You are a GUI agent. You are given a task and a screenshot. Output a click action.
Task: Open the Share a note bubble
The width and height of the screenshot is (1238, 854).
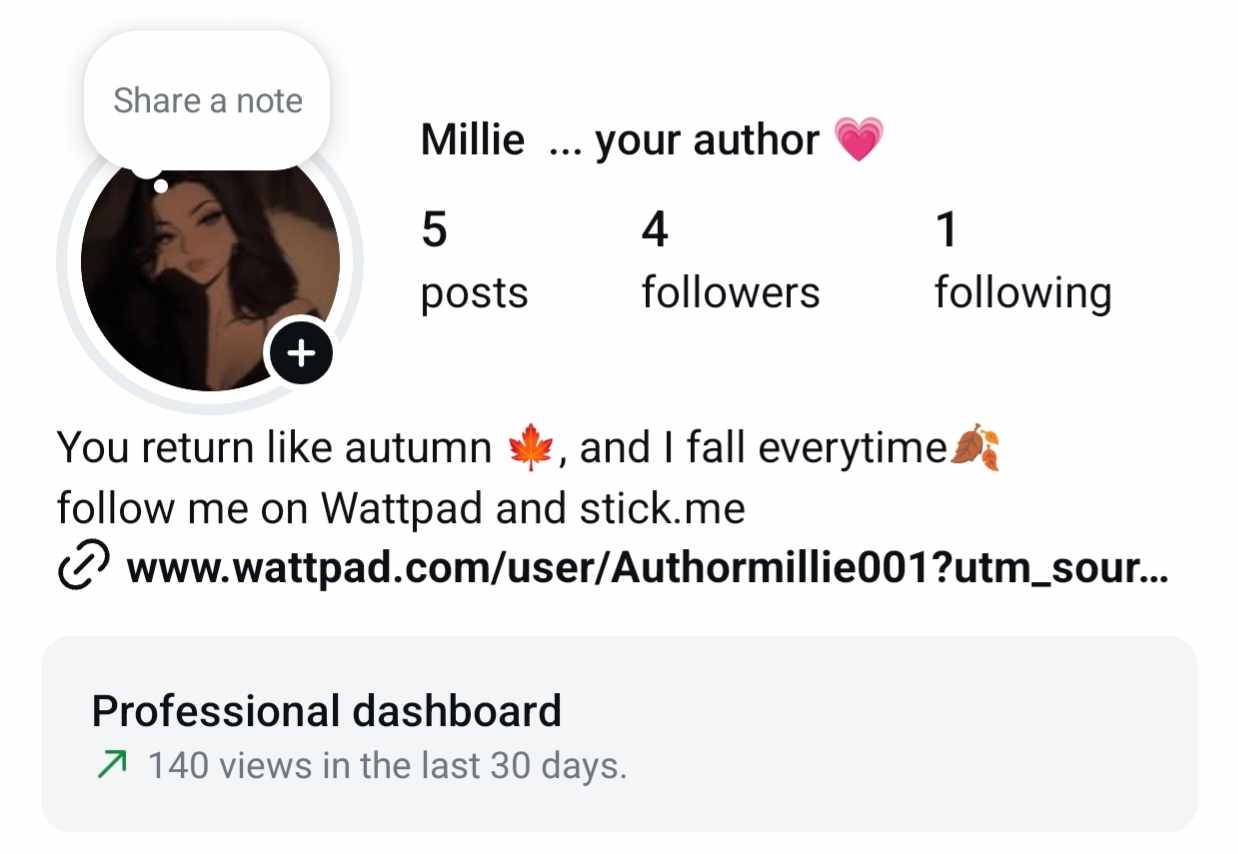pos(207,100)
